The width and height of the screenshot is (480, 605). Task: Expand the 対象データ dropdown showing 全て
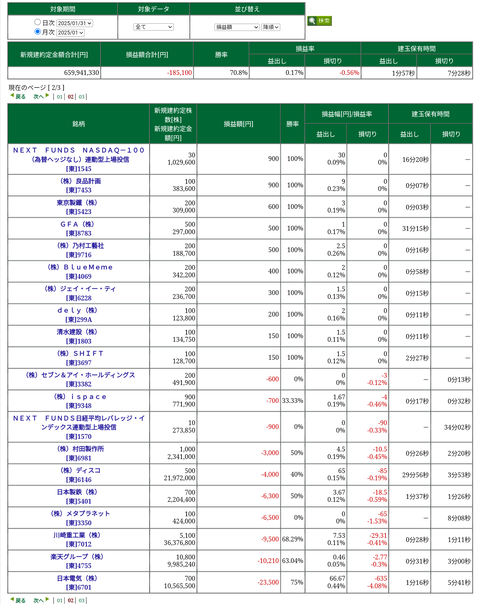click(x=154, y=27)
